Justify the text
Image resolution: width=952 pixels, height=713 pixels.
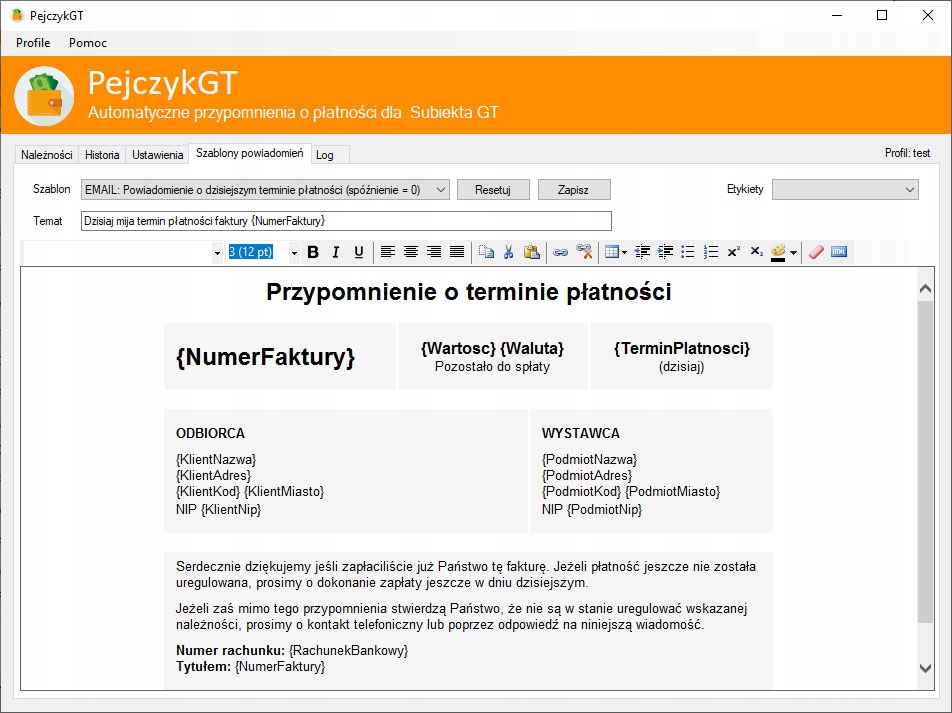point(457,252)
